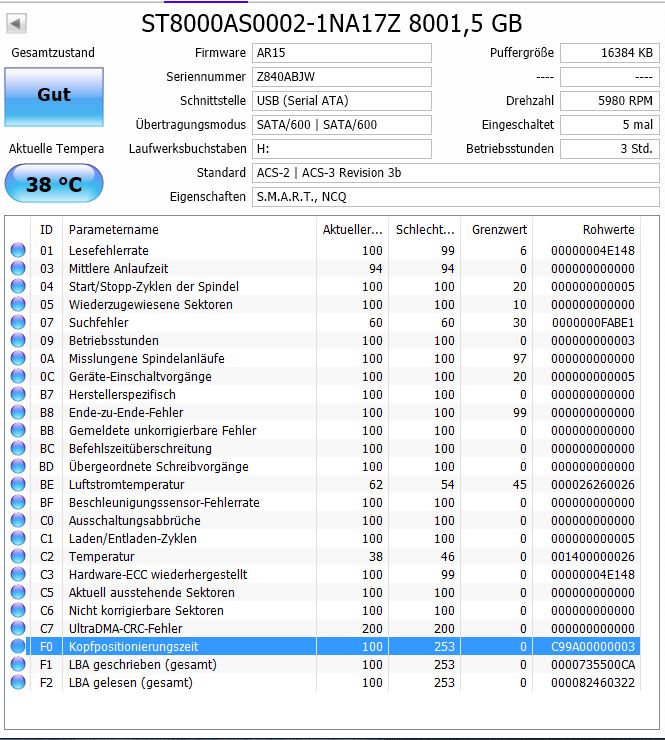Click the Eingeschaltet value 5 mal

[610, 125]
